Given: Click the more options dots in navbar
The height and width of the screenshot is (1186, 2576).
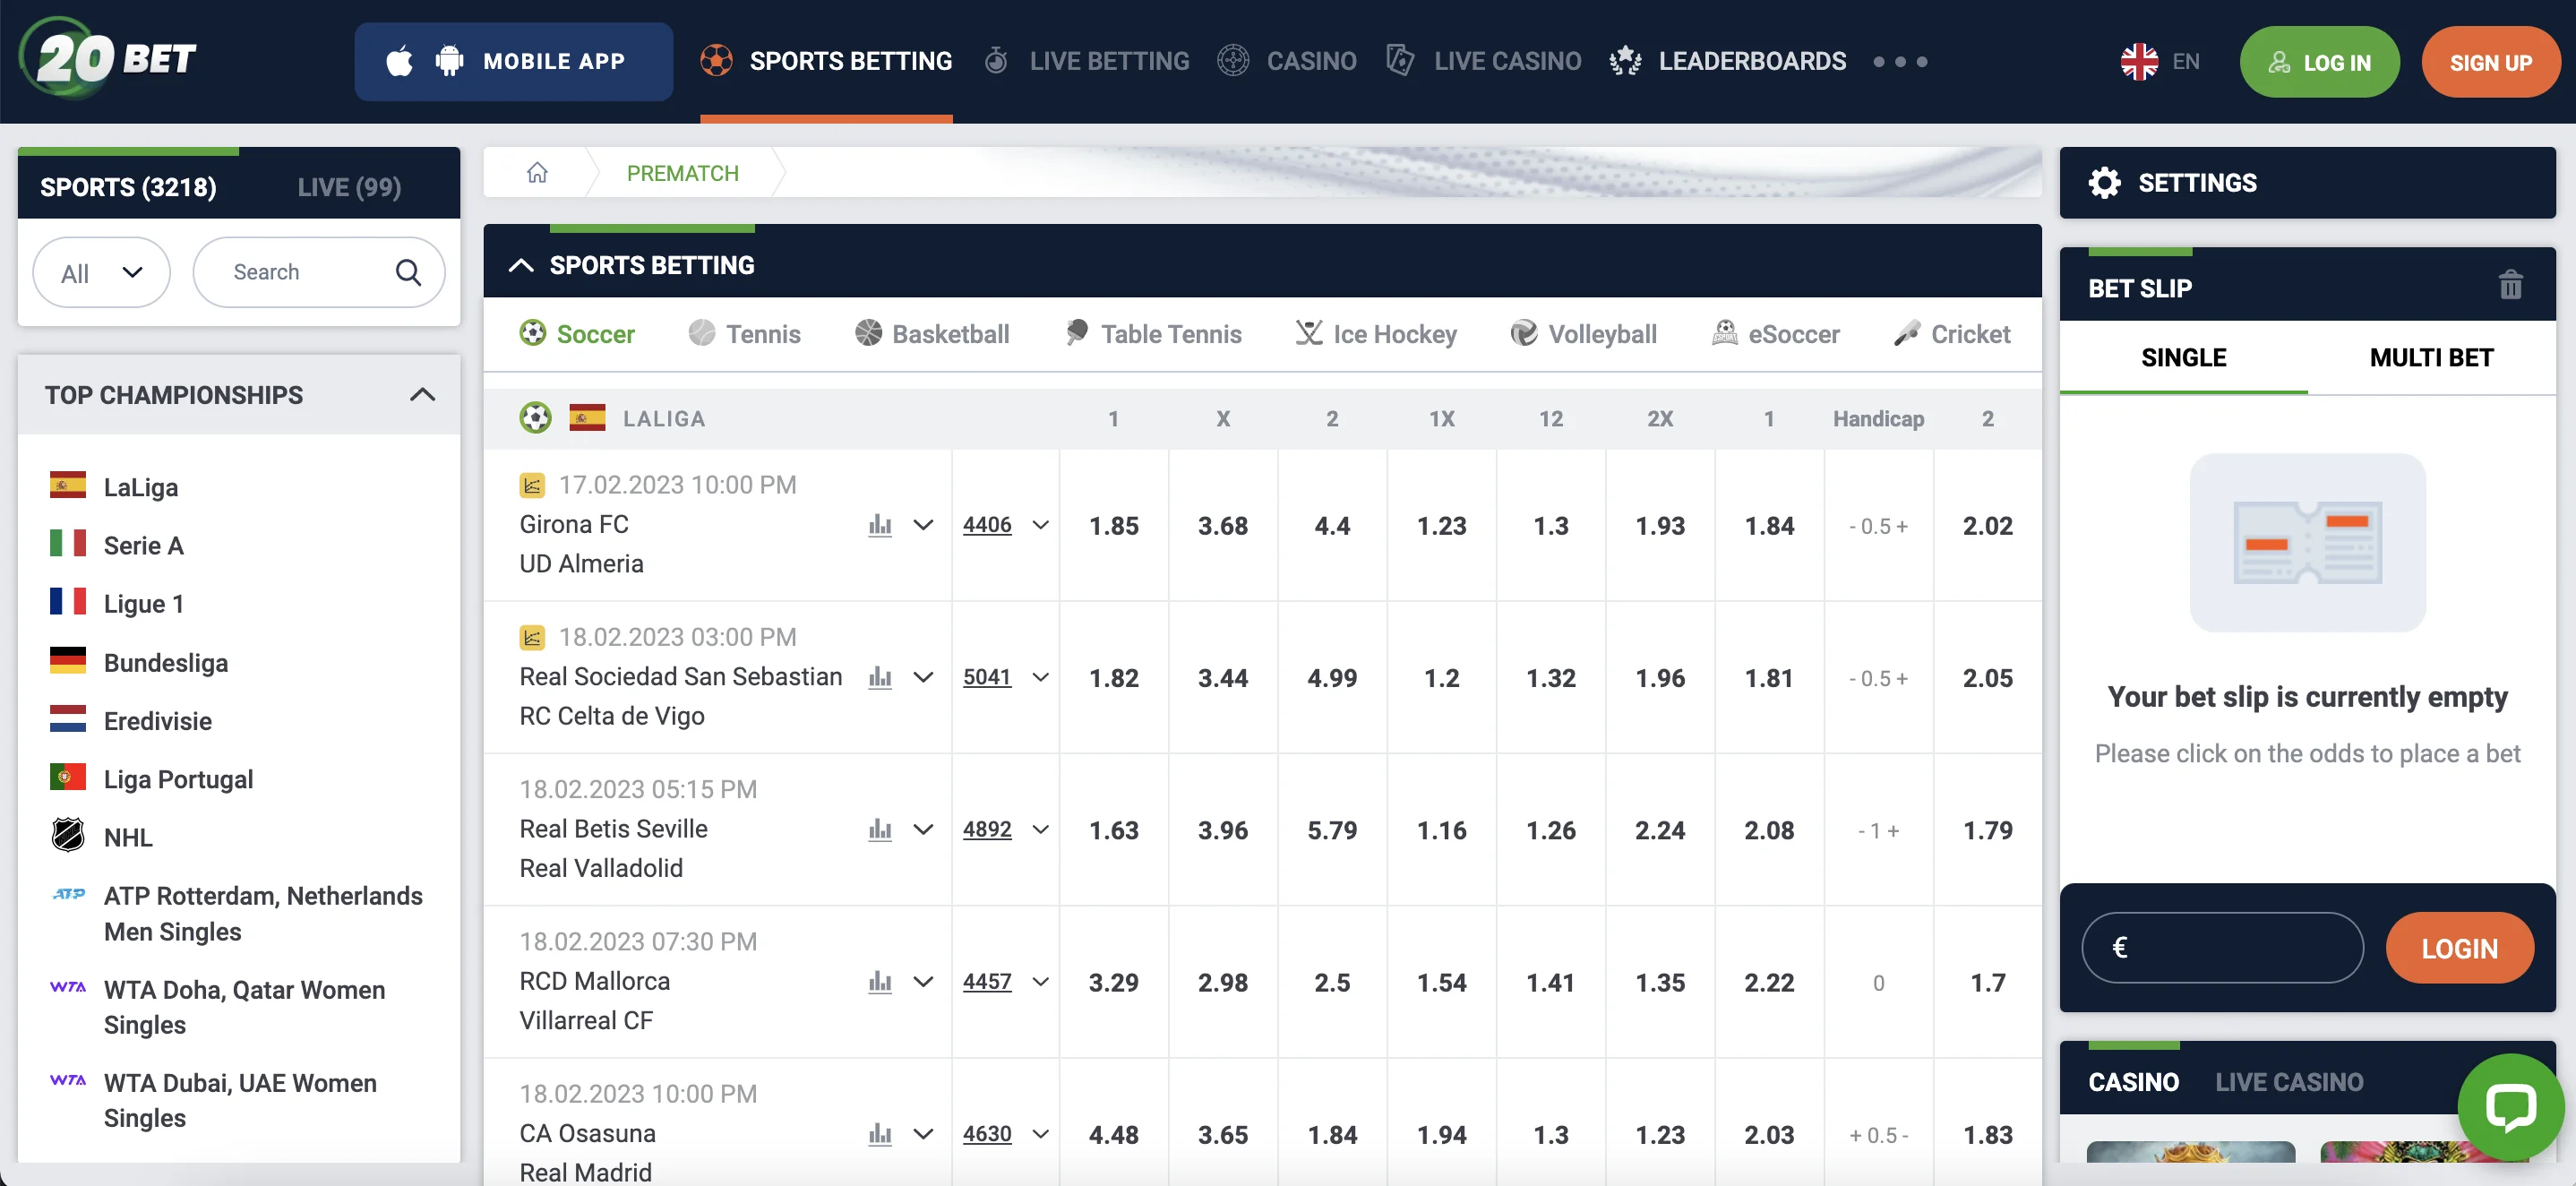Looking at the screenshot, I should (1900, 62).
